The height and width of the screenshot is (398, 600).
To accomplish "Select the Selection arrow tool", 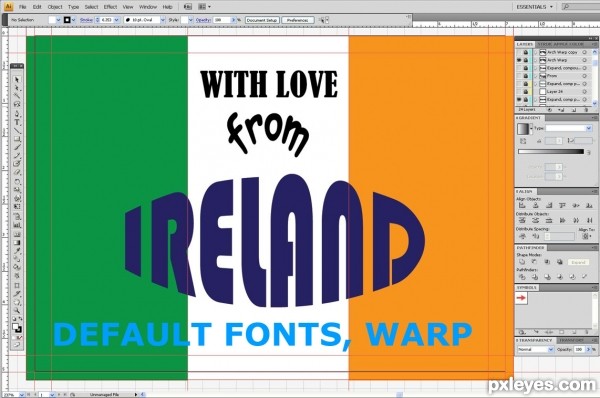I will click(x=16, y=80).
